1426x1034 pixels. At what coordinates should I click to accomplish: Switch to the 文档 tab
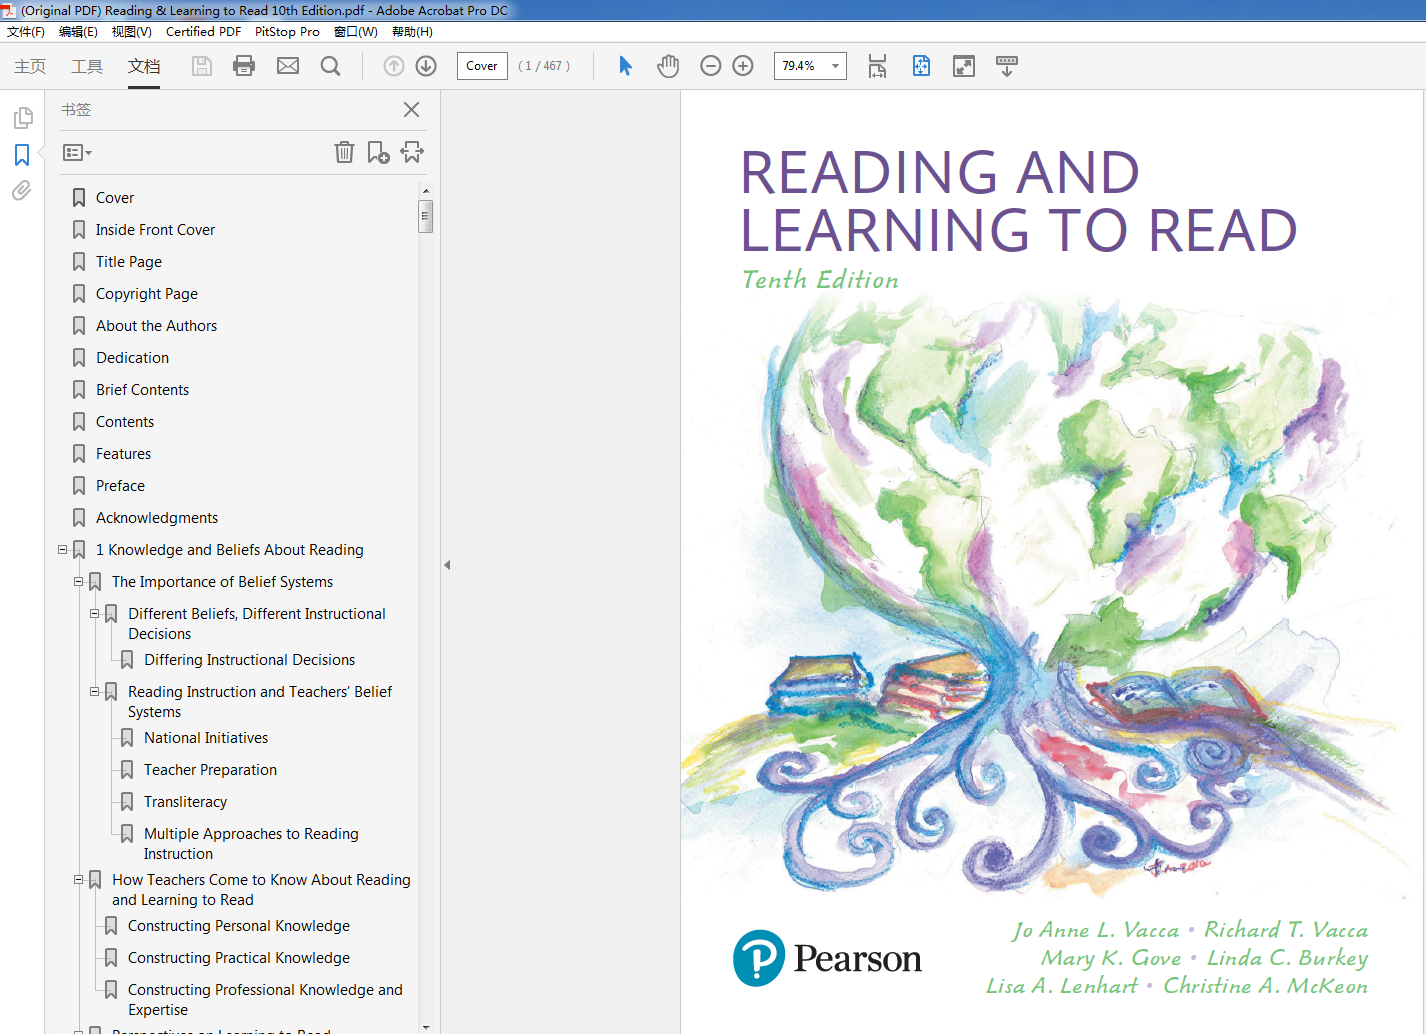144,66
